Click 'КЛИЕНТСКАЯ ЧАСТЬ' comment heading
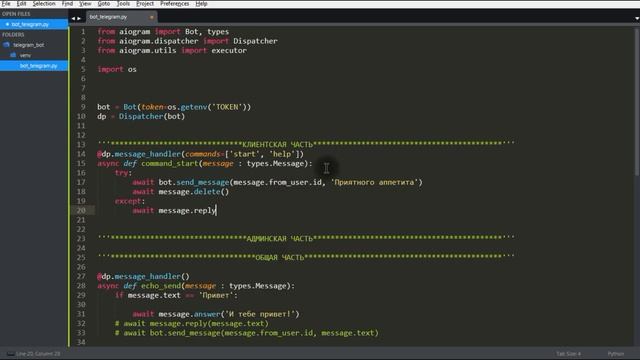The width and height of the screenshot is (640, 360). tap(277, 145)
